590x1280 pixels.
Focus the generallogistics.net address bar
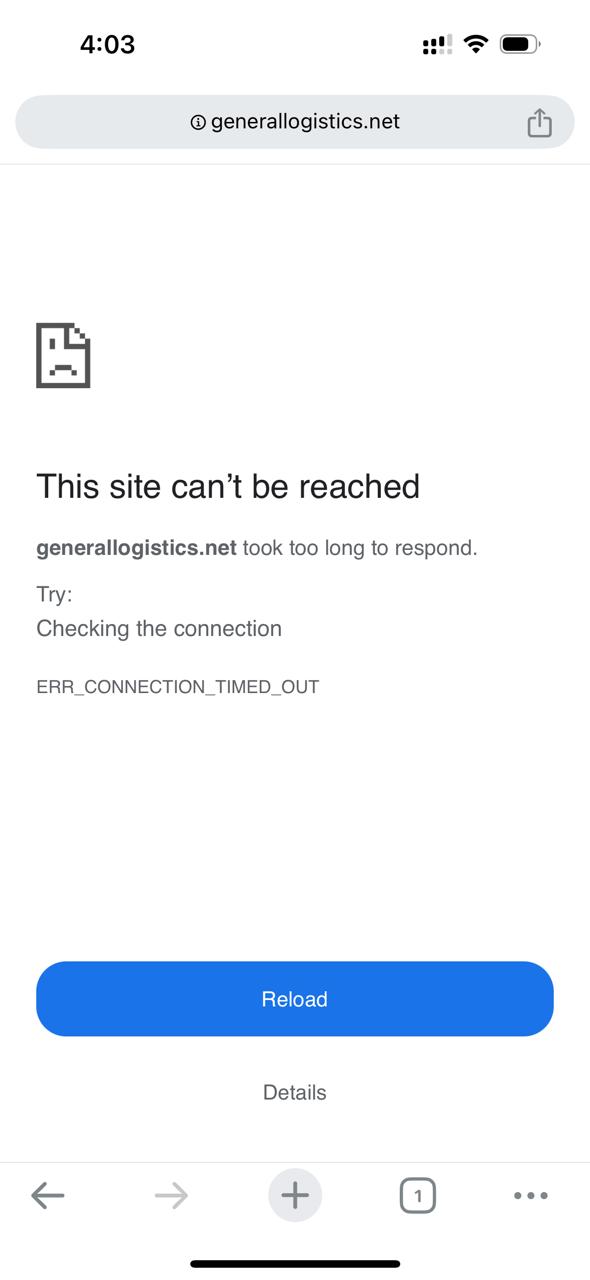295,122
